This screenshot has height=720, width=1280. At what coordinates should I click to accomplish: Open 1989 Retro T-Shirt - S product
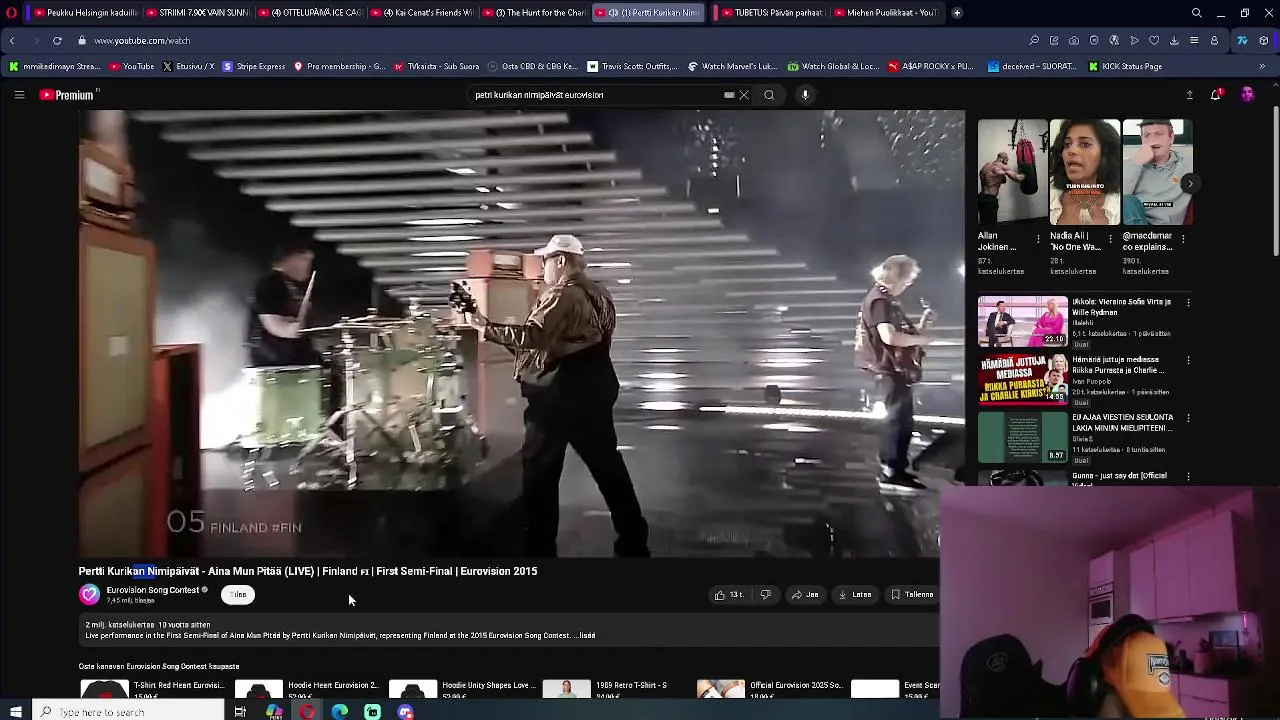point(605,688)
